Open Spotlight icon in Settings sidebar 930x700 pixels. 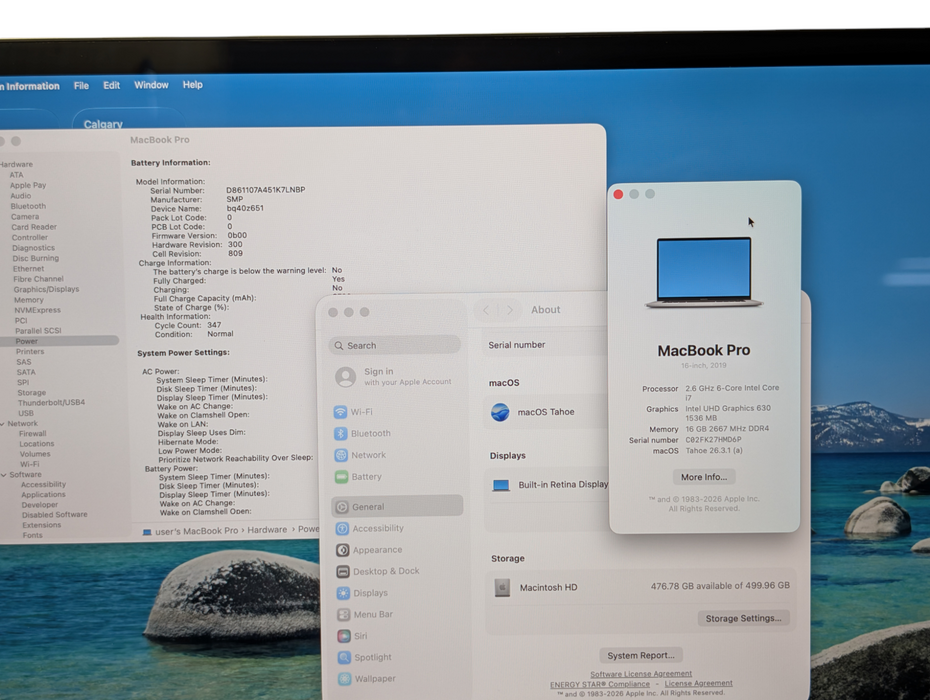[344, 657]
